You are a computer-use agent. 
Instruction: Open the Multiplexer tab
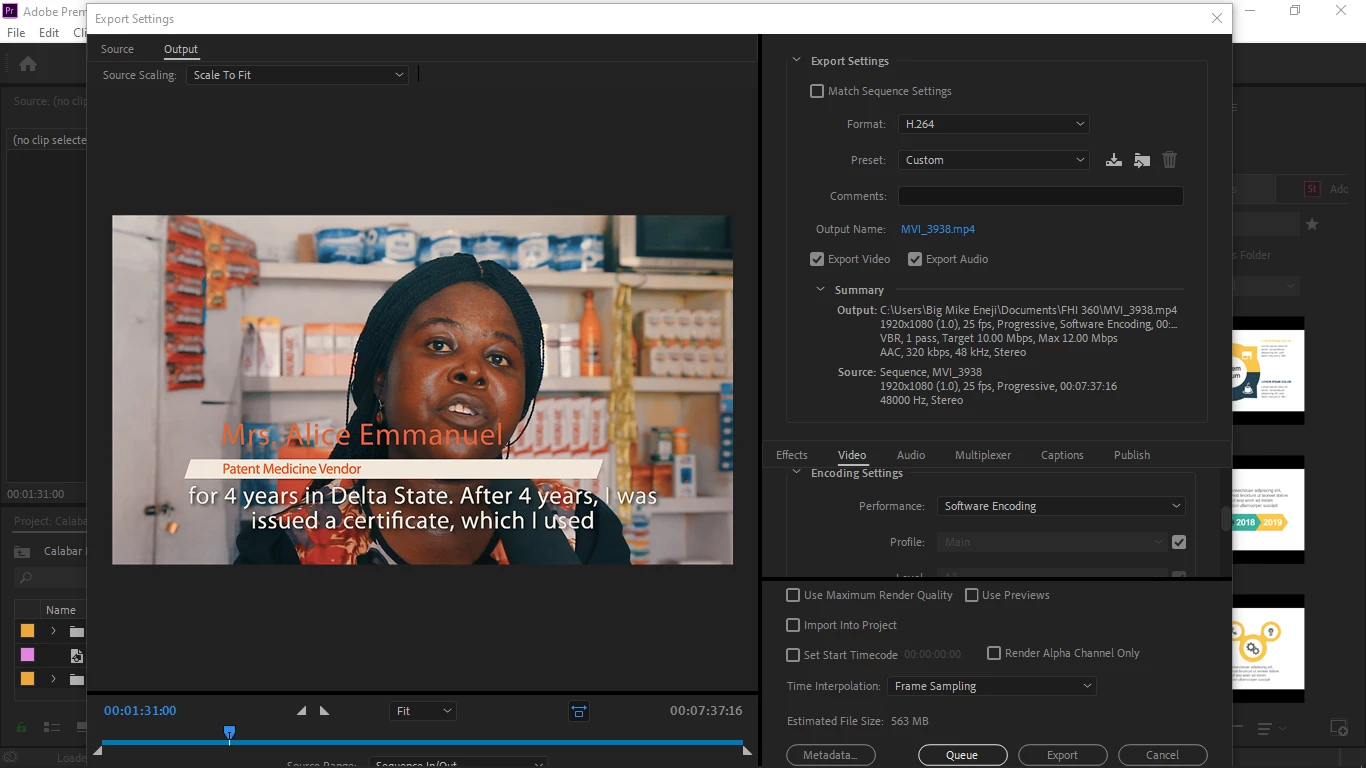point(983,455)
